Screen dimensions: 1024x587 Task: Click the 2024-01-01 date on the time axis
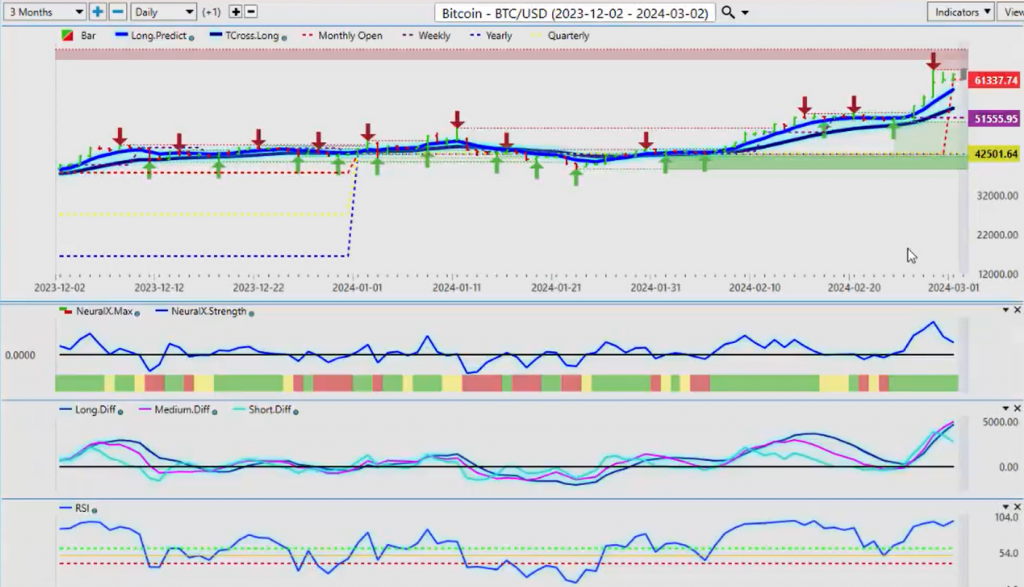pos(357,287)
